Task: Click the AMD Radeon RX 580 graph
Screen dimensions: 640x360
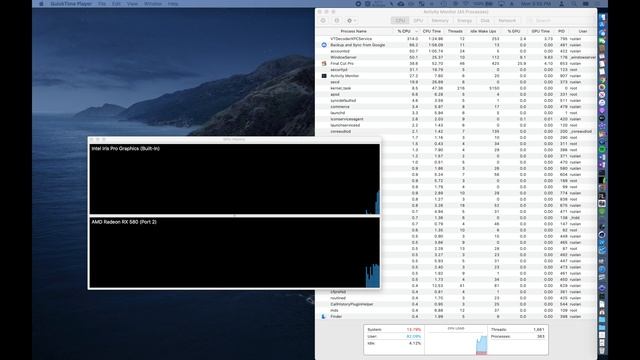Action: pyautogui.click(x=235, y=252)
